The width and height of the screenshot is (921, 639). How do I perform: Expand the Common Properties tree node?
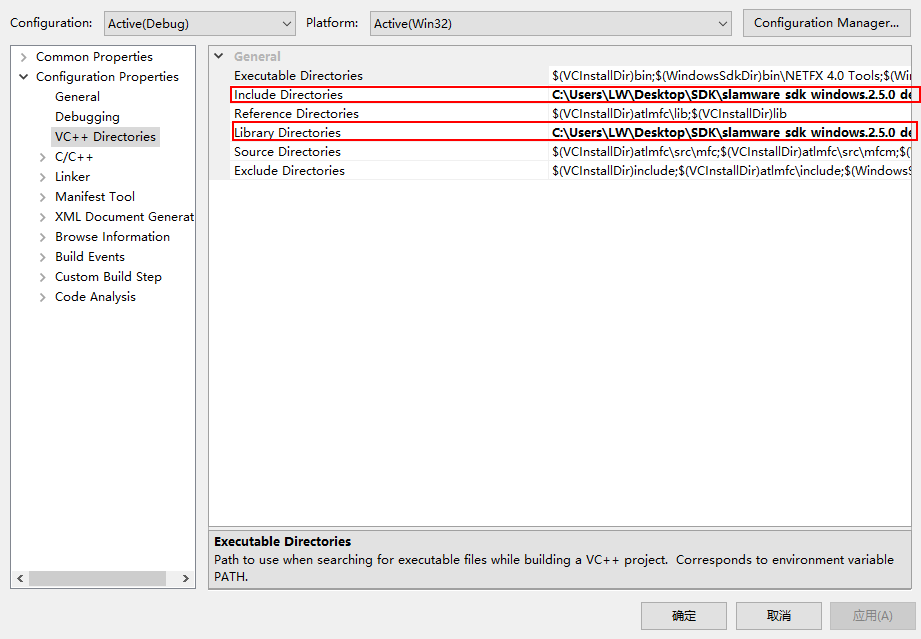click(x=23, y=56)
